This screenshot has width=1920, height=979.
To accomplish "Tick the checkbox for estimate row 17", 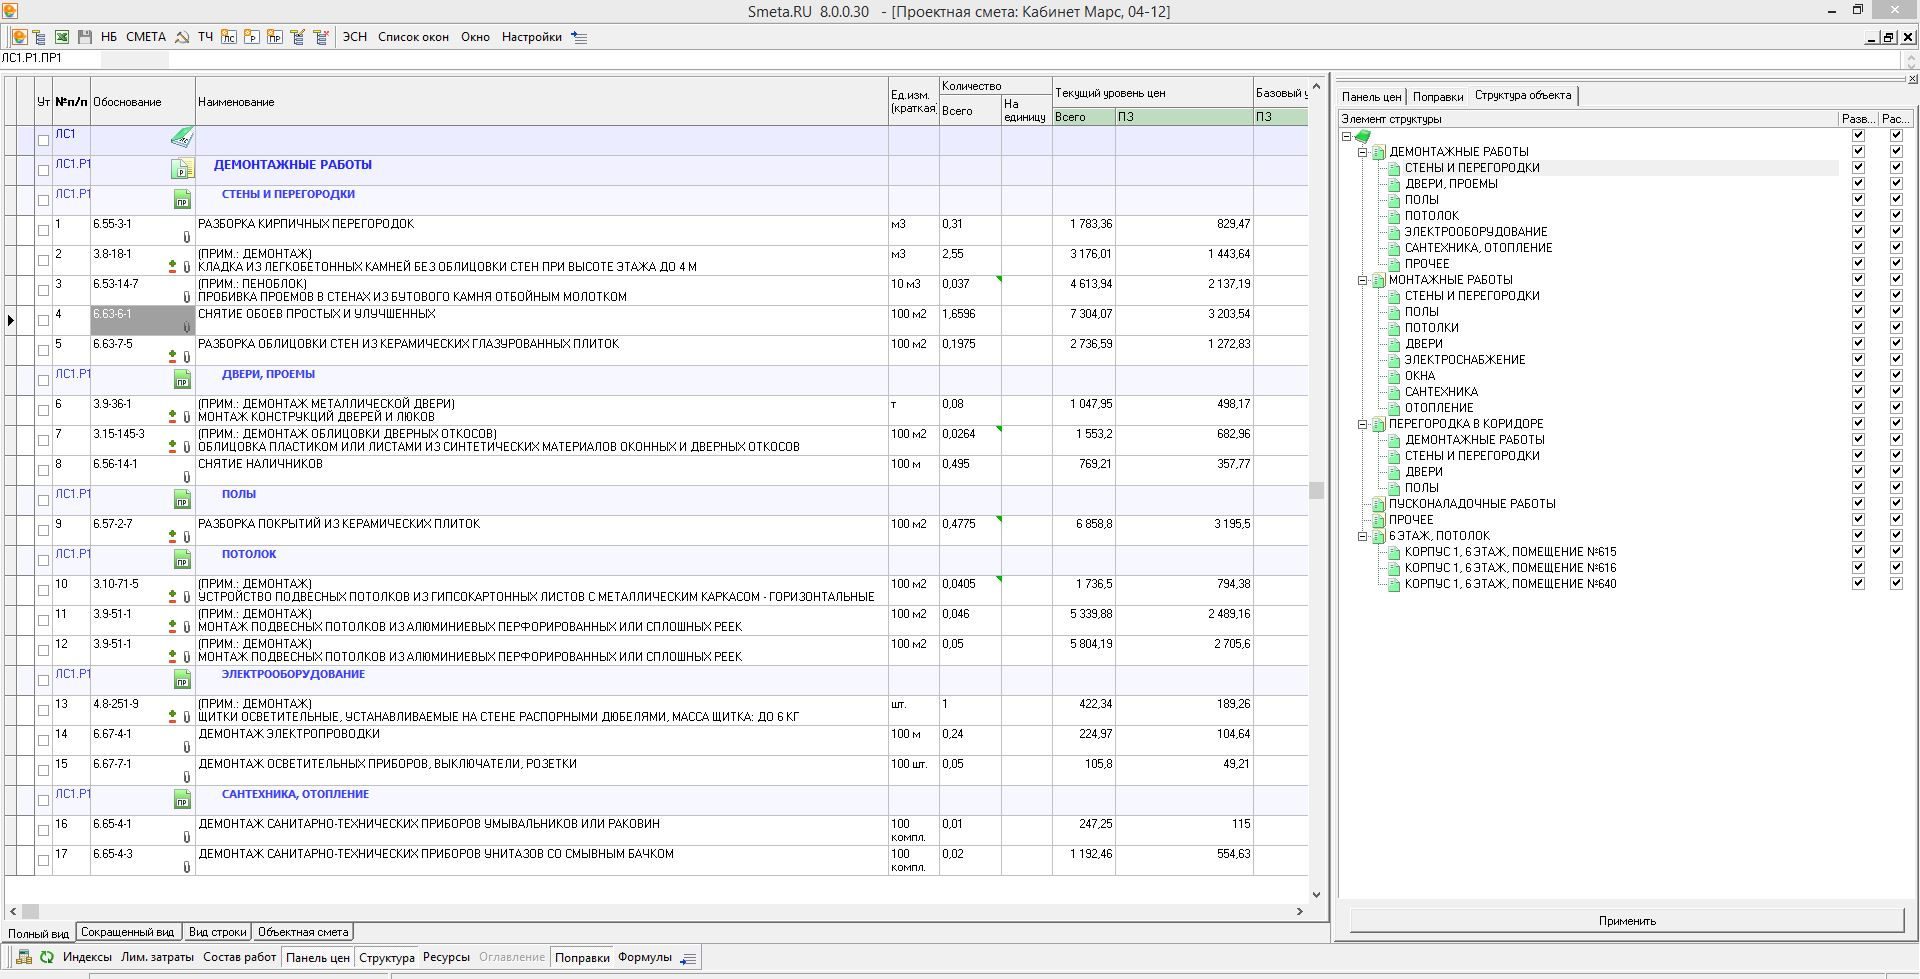I will point(43,860).
